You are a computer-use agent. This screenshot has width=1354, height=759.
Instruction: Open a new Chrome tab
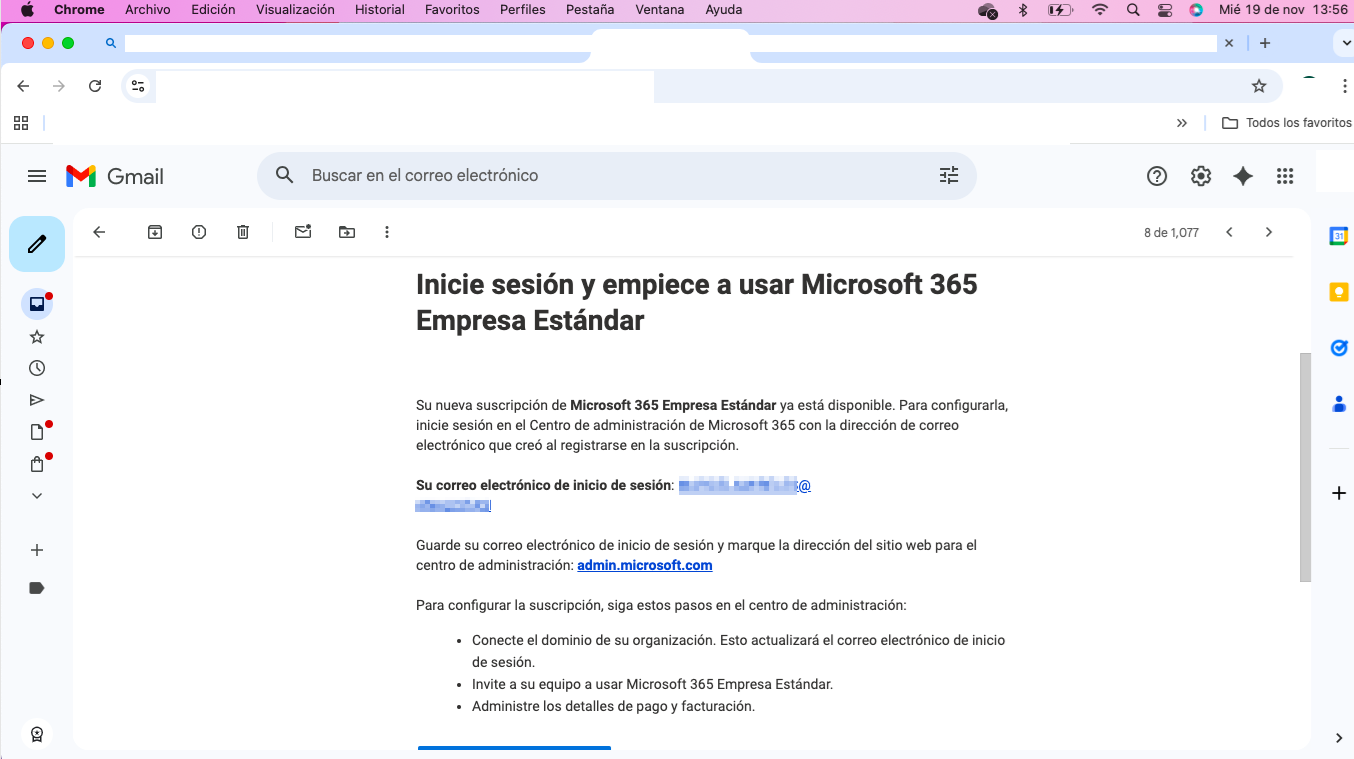1265,43
